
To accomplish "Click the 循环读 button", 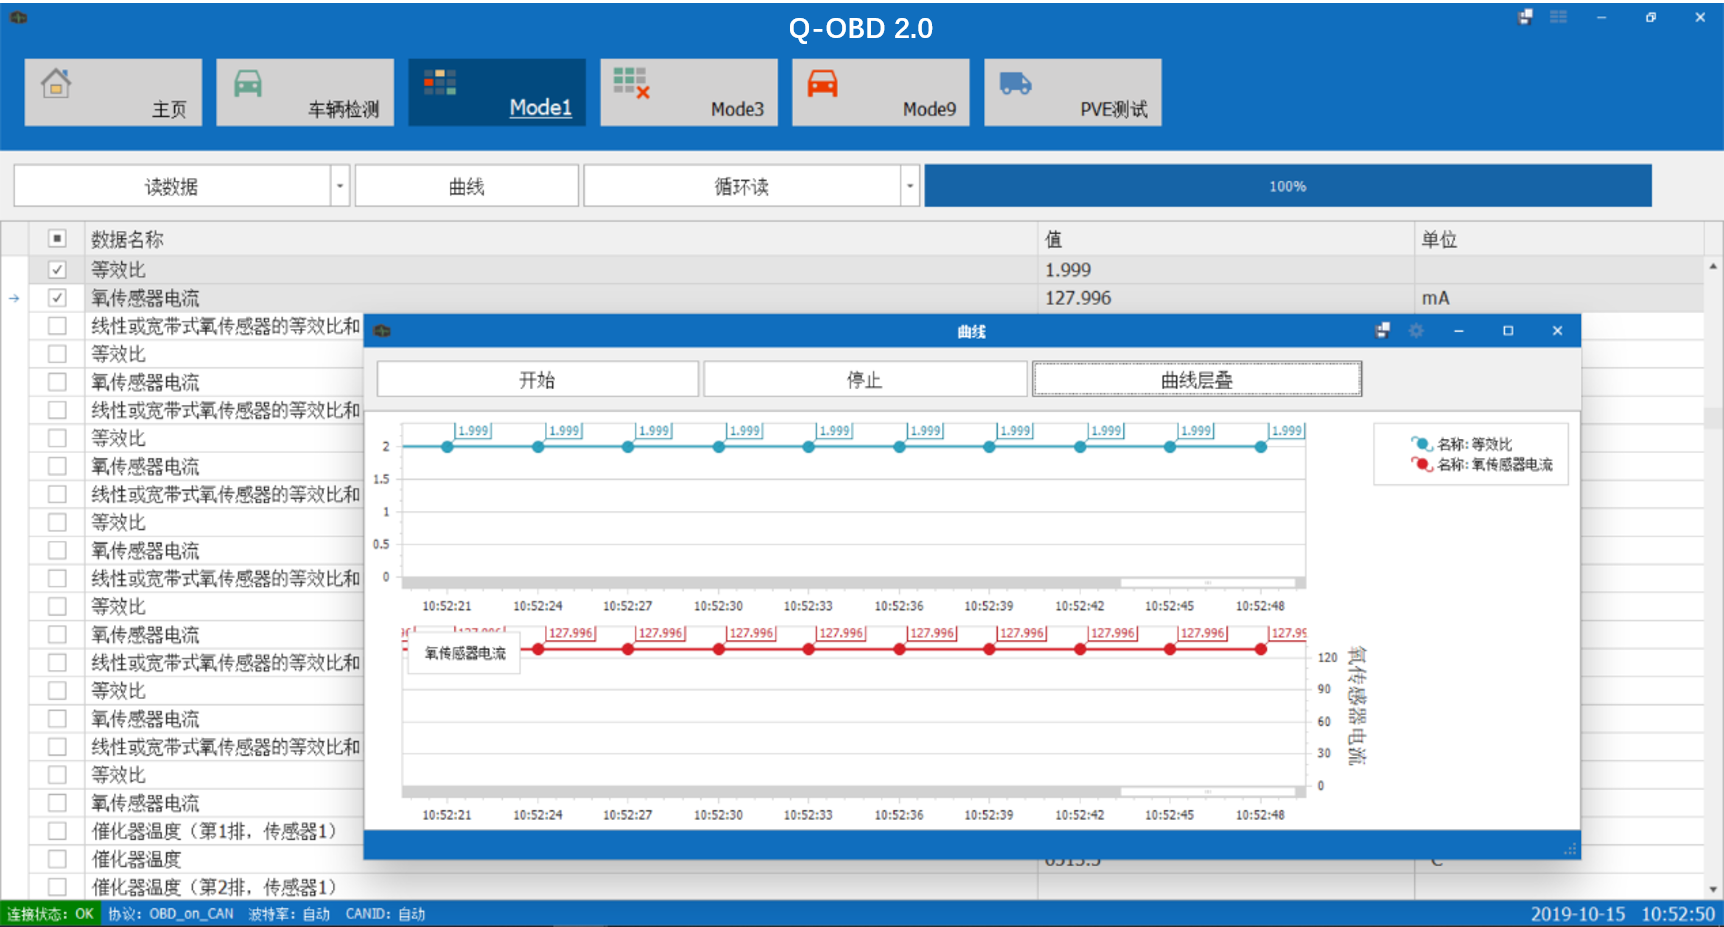I will click(742, 186).
